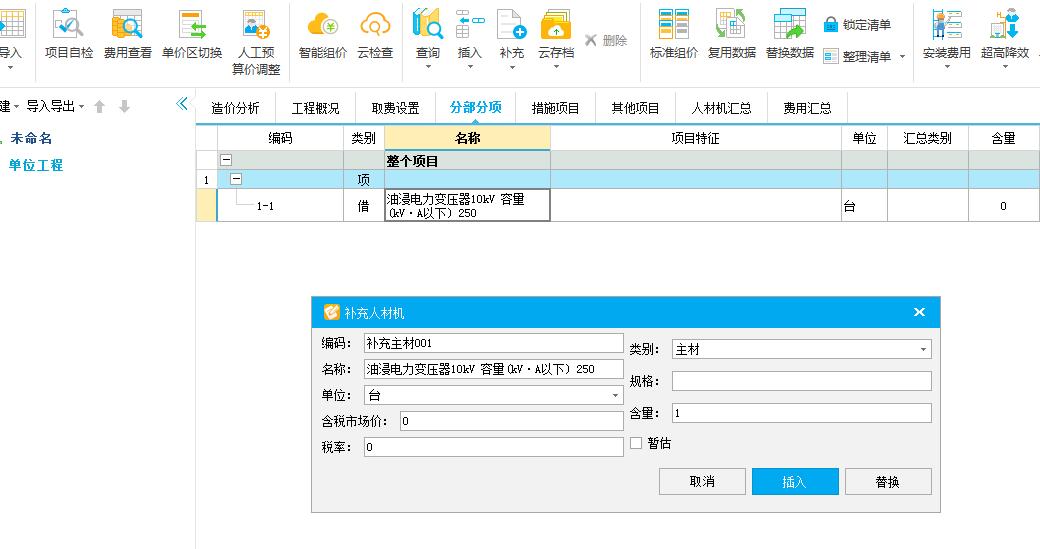
Task: Click the 锁定清单 lock list icon
Action: [x=830, y=25]
